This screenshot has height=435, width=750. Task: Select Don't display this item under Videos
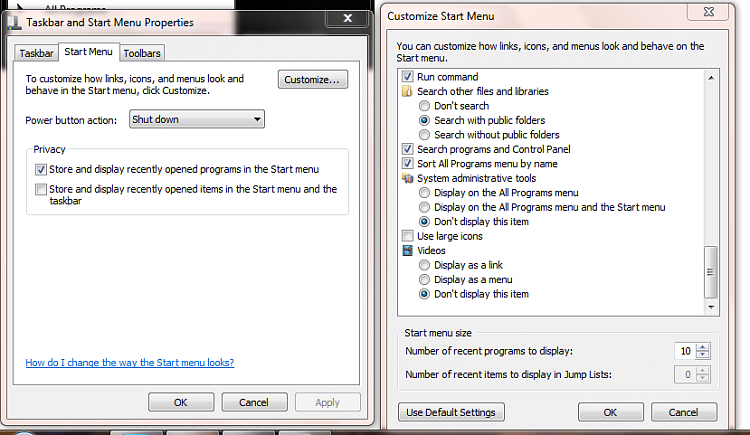pos(424,294)
